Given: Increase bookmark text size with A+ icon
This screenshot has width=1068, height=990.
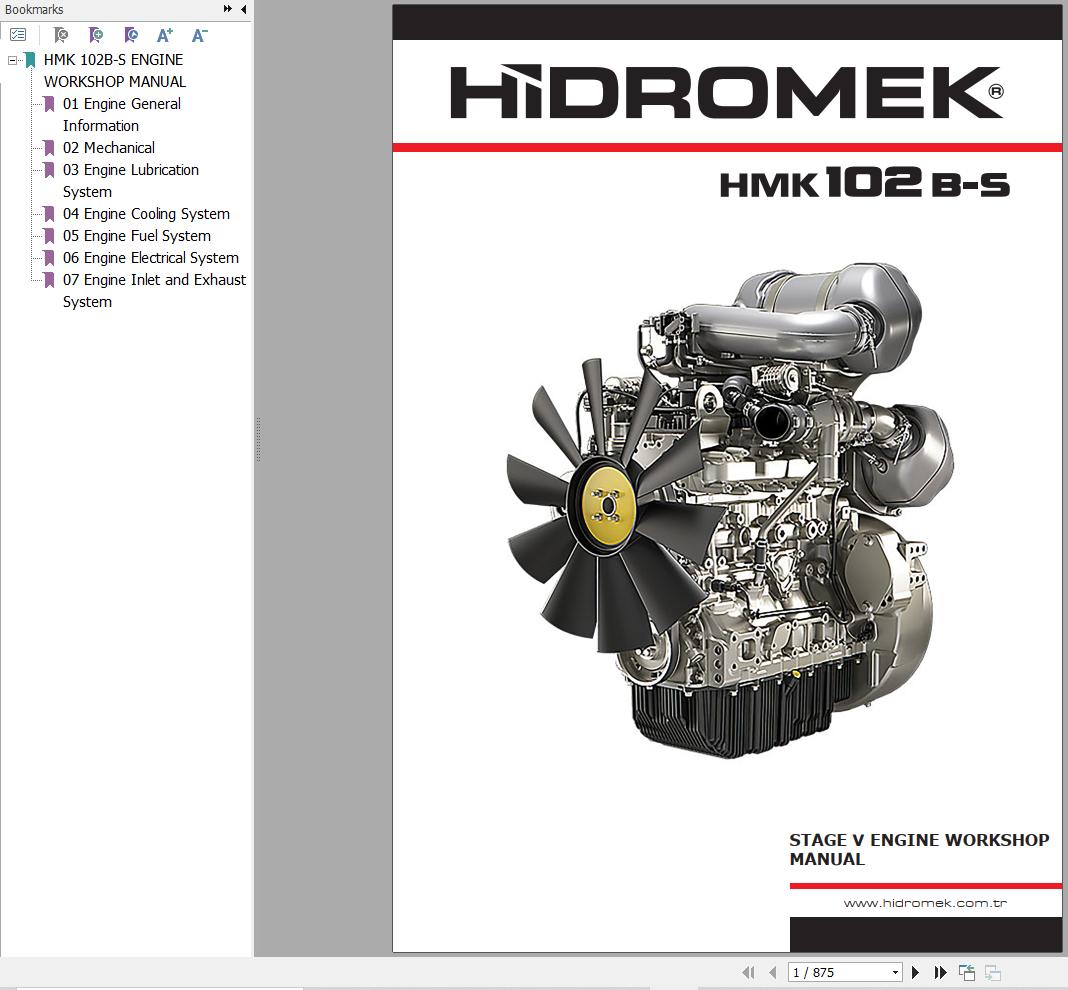Looking at the screenshot, I should (x=165, y=35).
